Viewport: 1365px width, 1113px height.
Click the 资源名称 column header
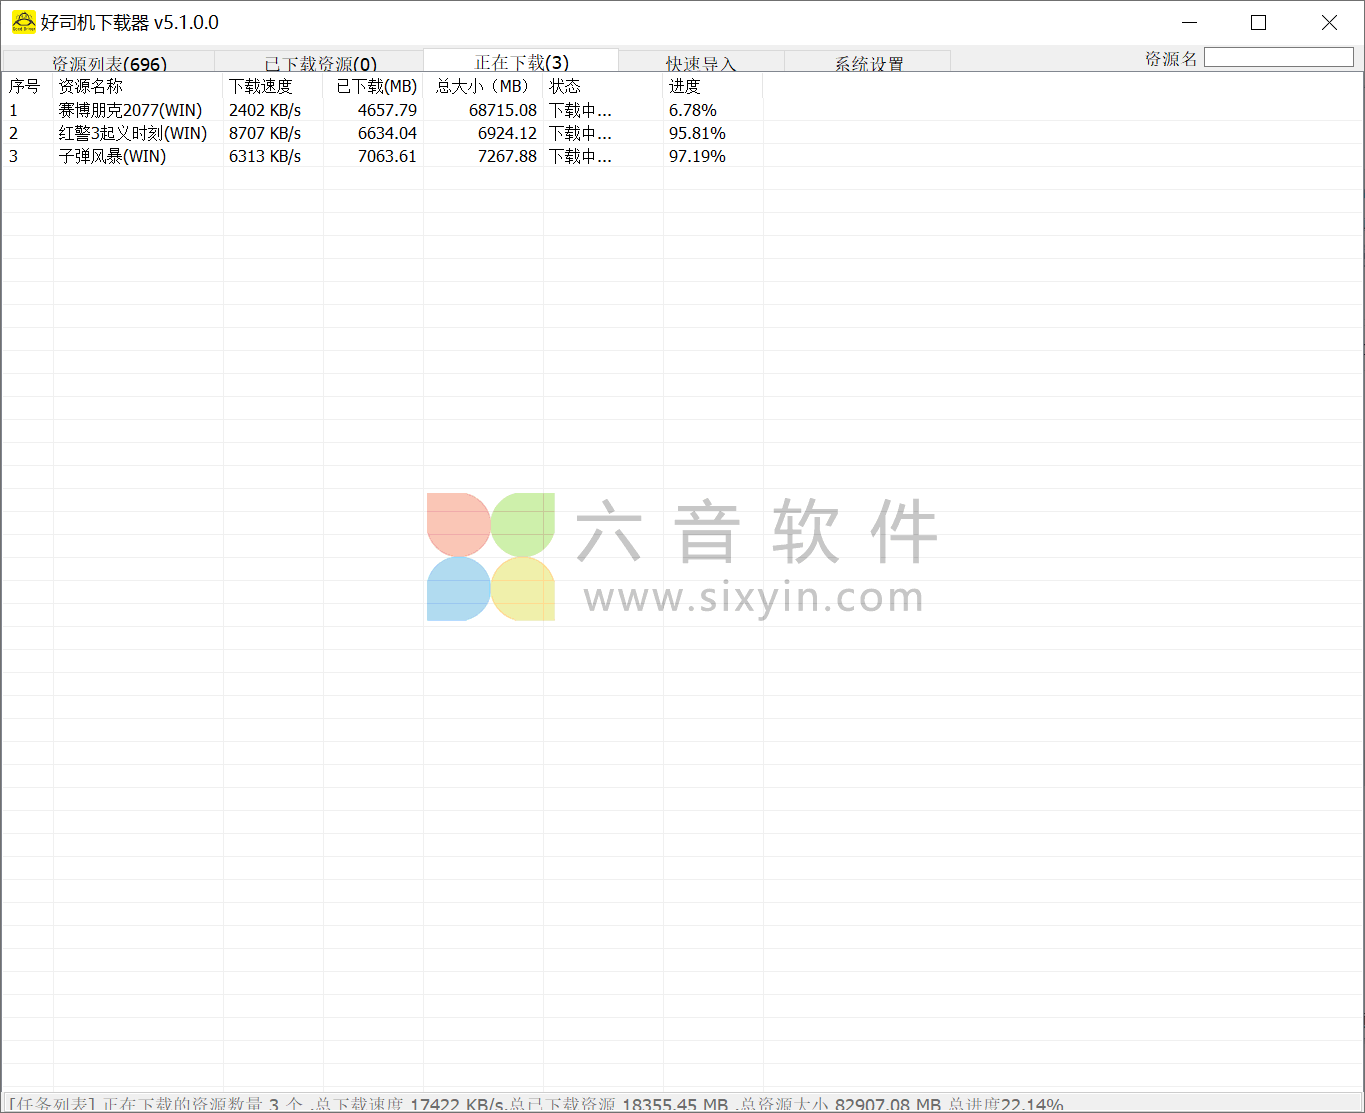[91, 86]
